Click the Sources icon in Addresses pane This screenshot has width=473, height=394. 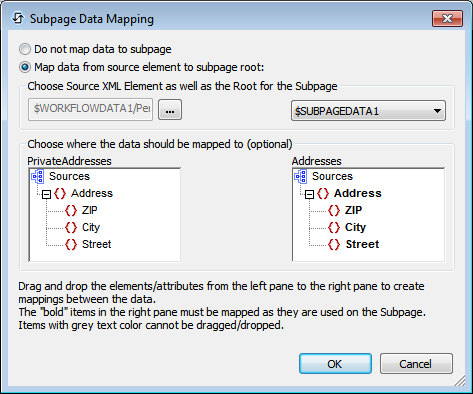point(301,176)
